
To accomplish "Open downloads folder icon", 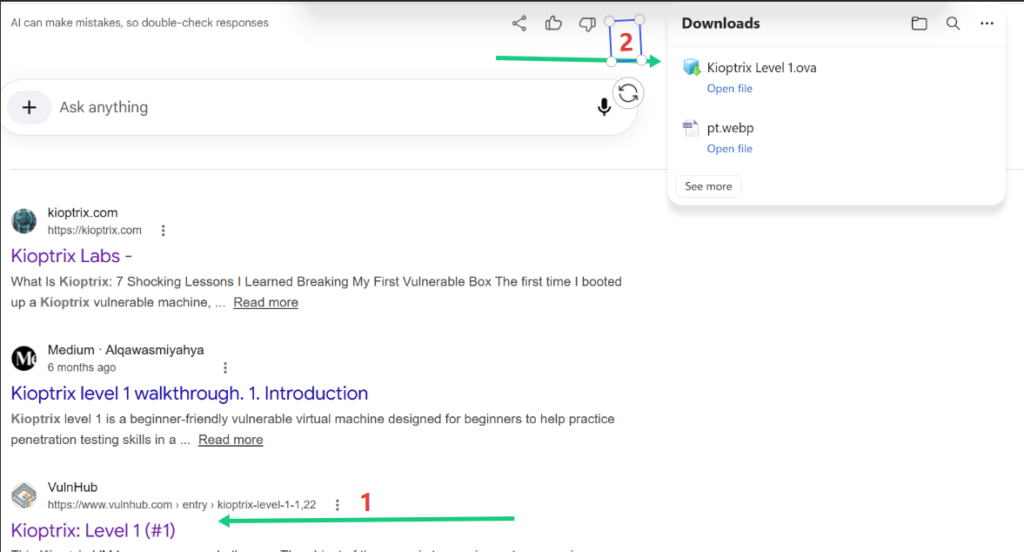I will tap(919, 24).
